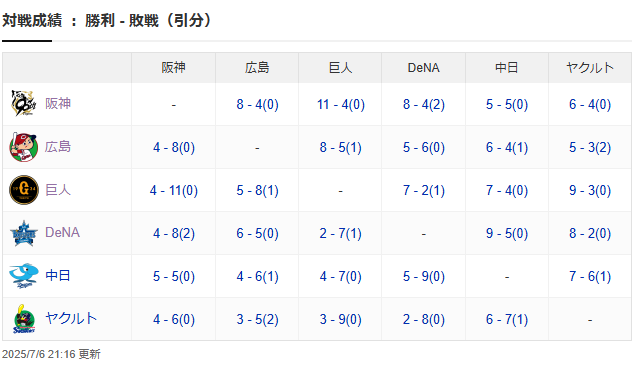Image resolution: width=634 pixels, height=367 pixels.
Task: Click the Yakult Swallows mascot logo
Action: (24, 319)
